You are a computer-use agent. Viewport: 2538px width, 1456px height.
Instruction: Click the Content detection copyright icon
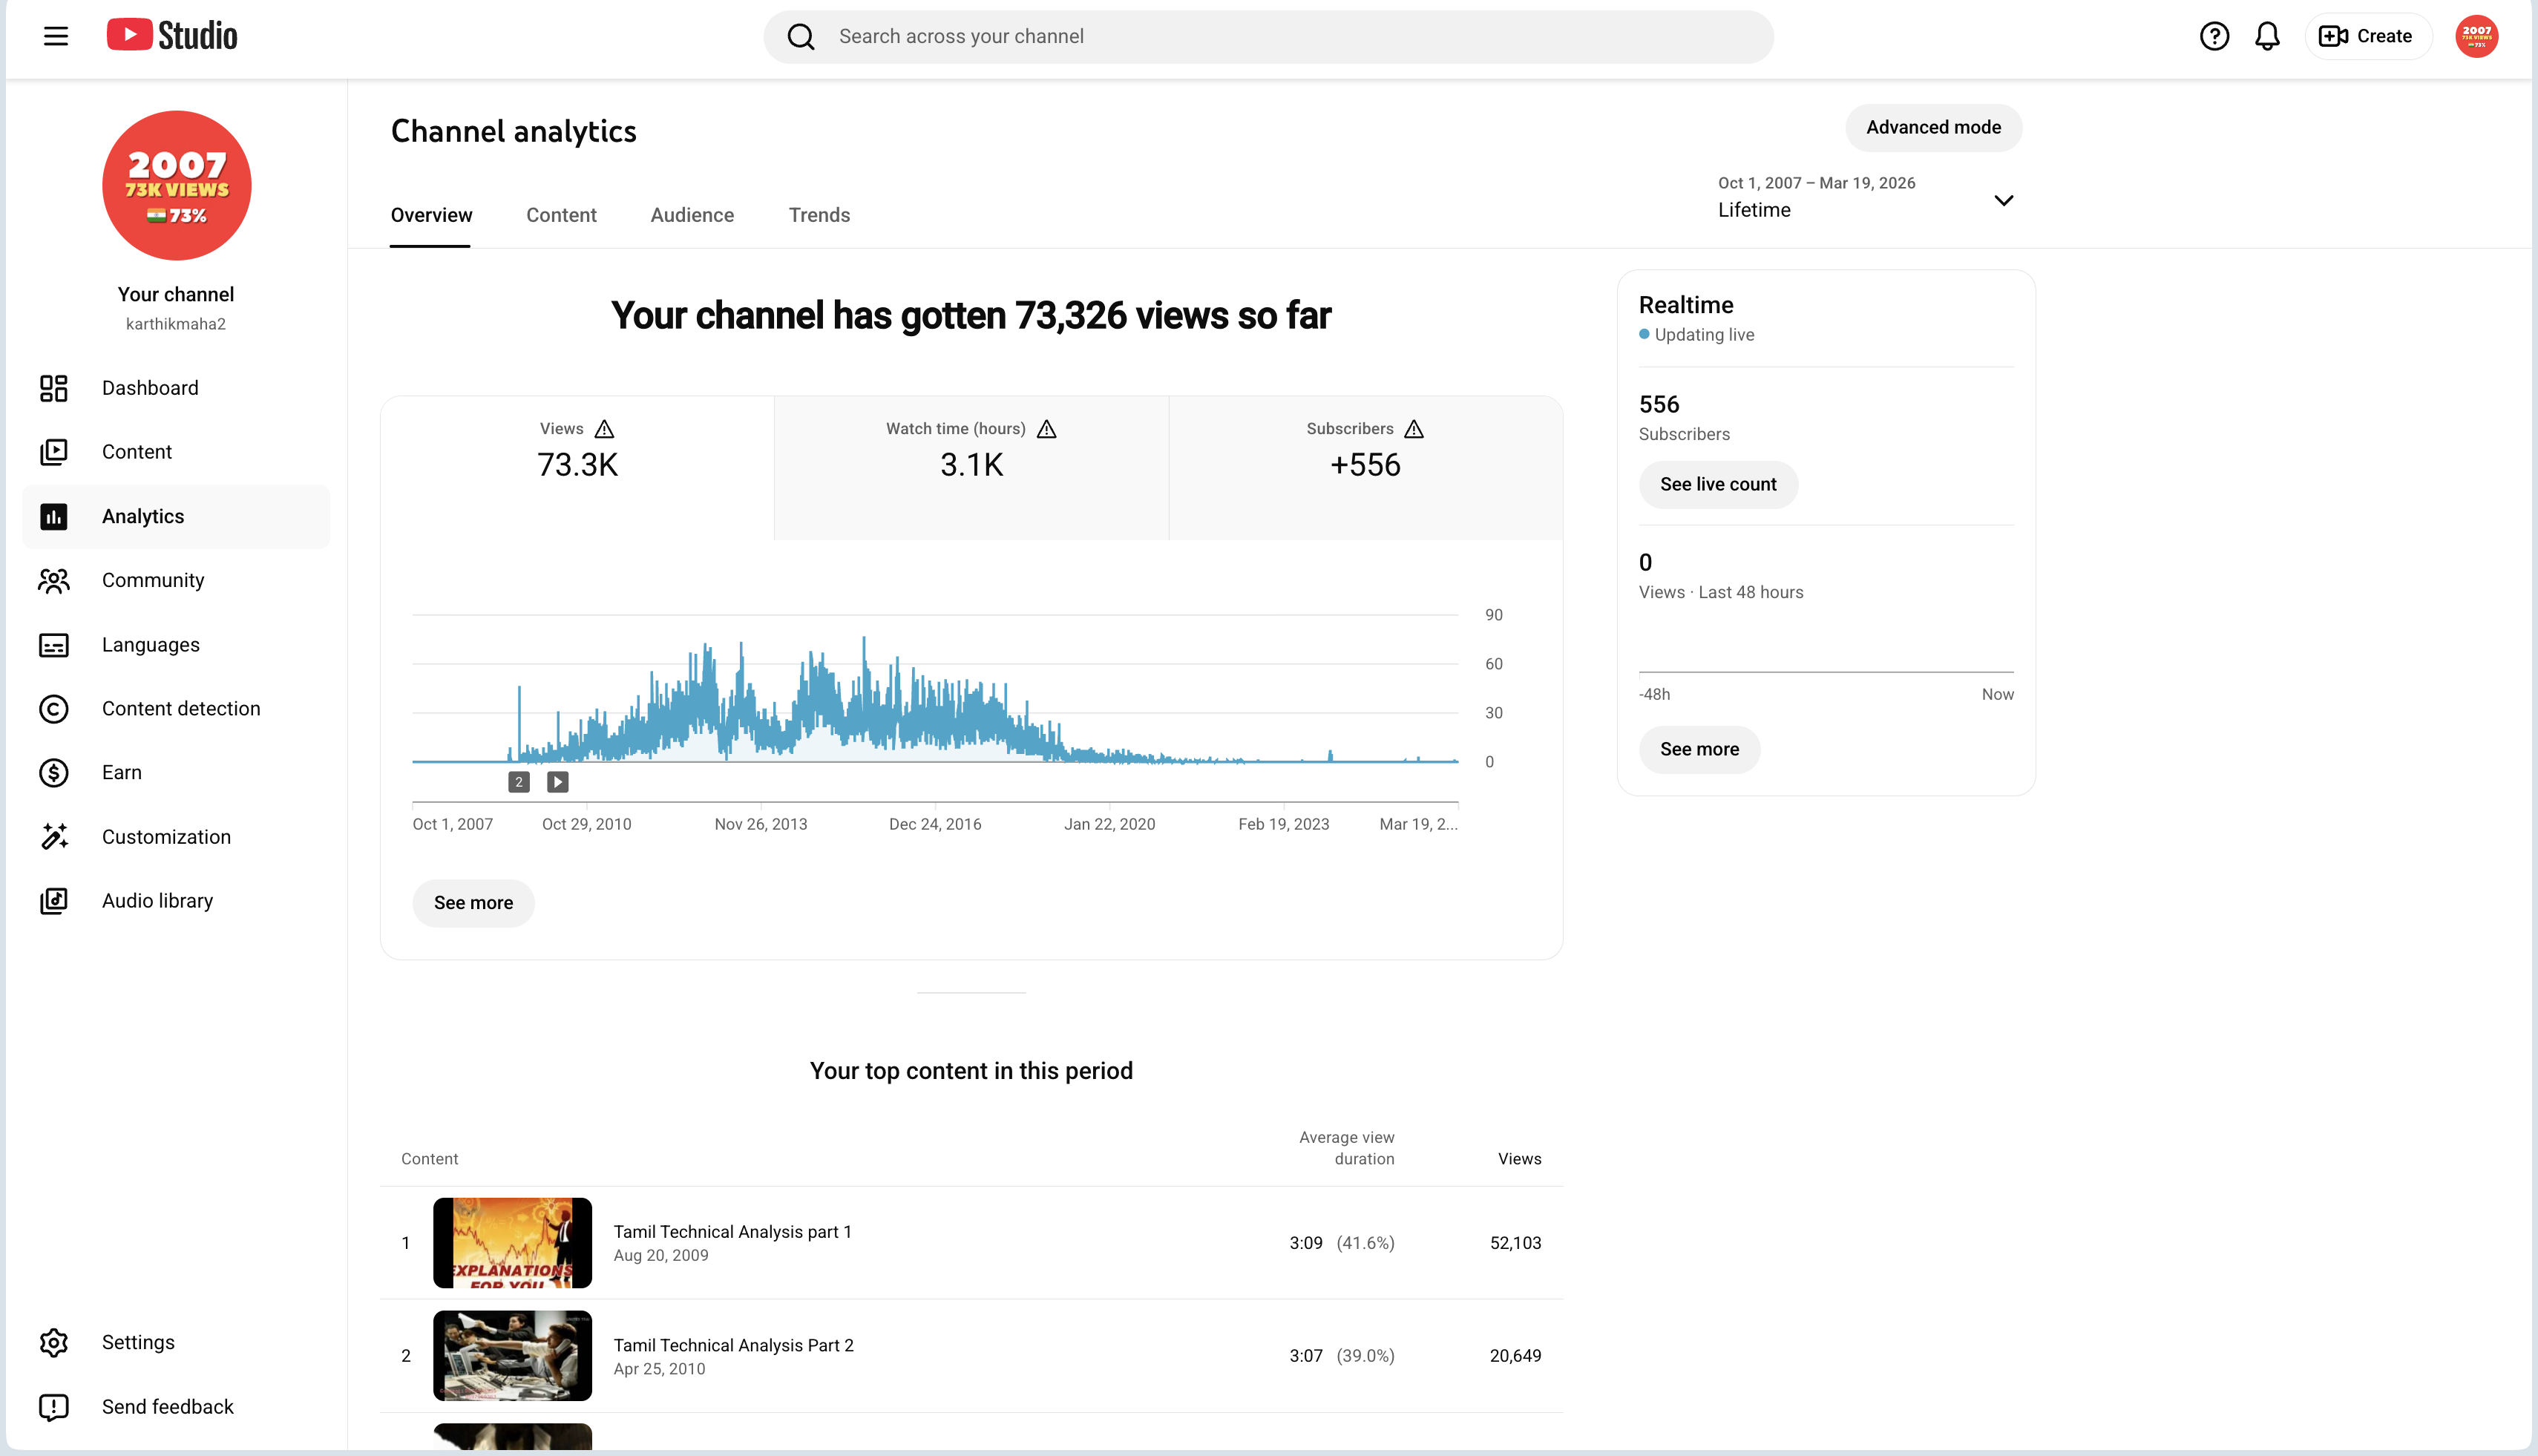coord(54,708)
